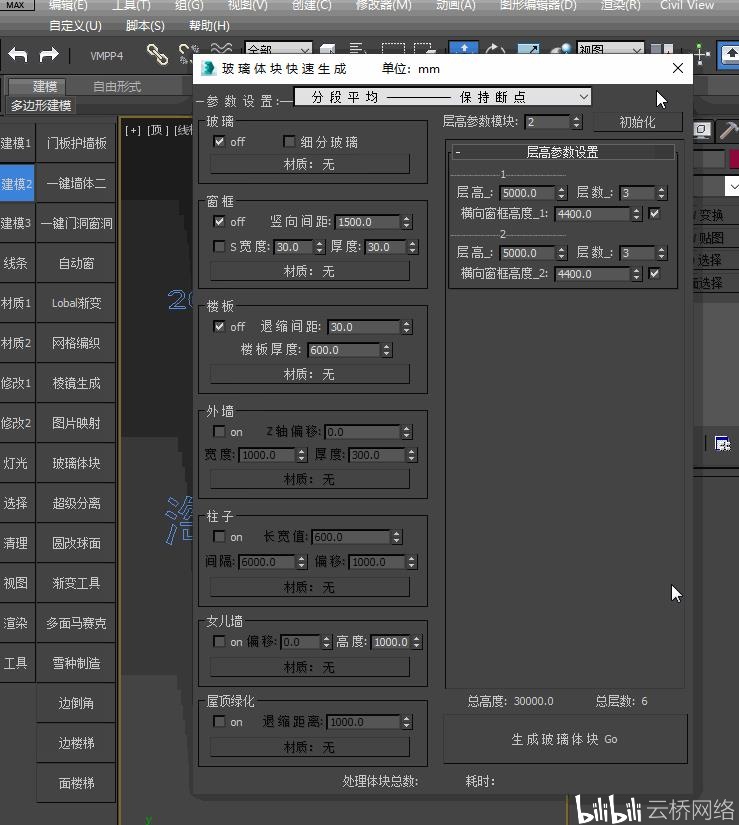The width and height of the screenshot is (739, 825).
Task: Click the 渐变工具 script button
Action: pyautogui.click(x=76, y=583)
